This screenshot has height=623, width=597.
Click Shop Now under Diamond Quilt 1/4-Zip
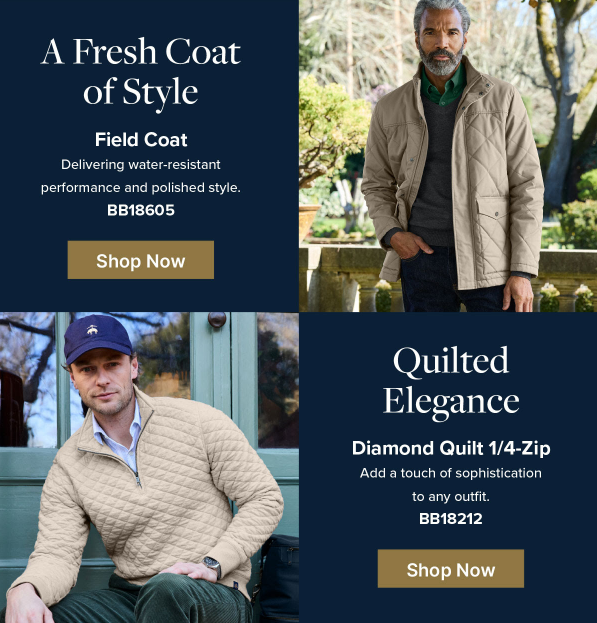(x=450, y=569)
